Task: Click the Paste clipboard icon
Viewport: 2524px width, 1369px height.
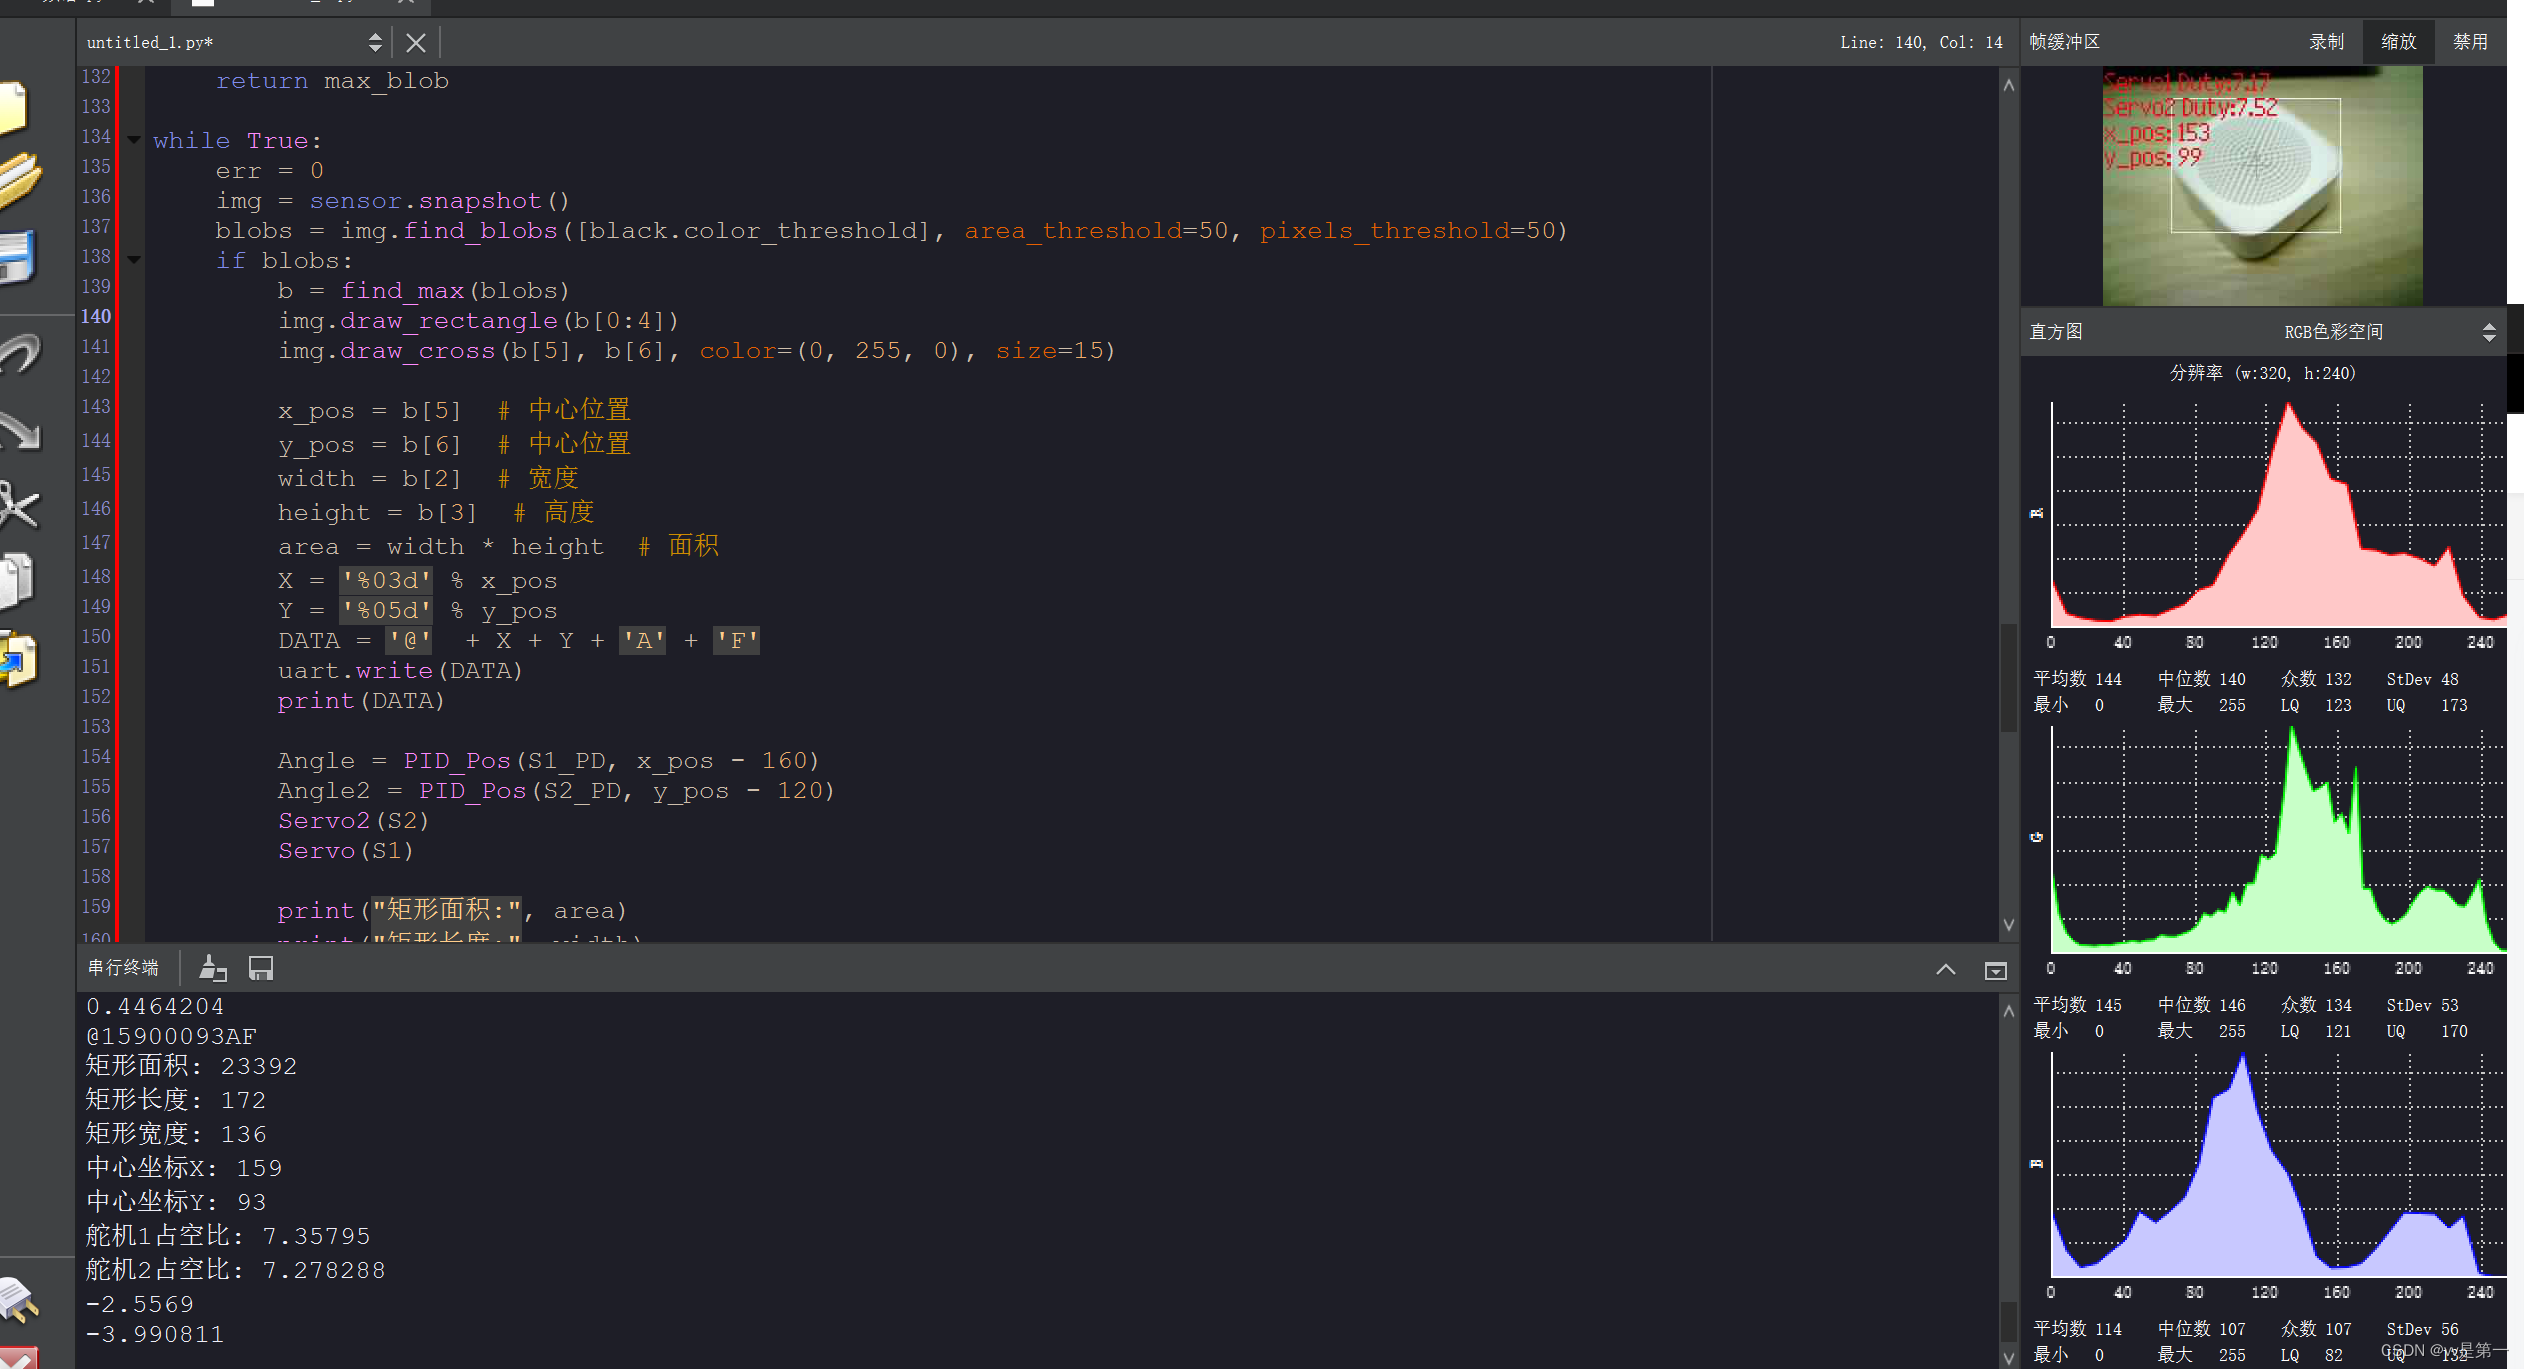Action: (18, 660)
